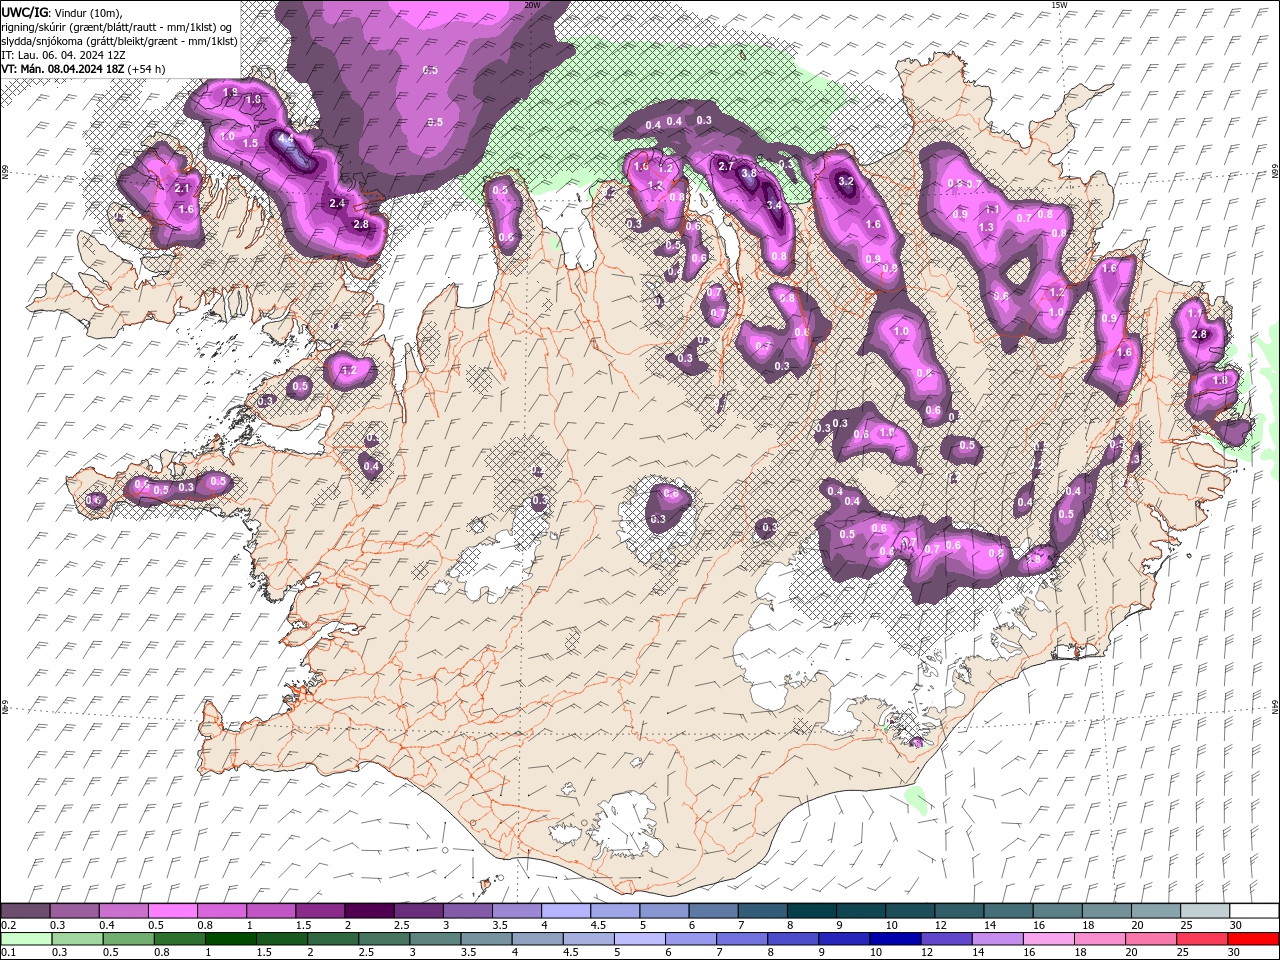This screenshot has height=960, width=1280.
Task: Click the 3.8 snowfall value on the map
Action: click(748, 173)
